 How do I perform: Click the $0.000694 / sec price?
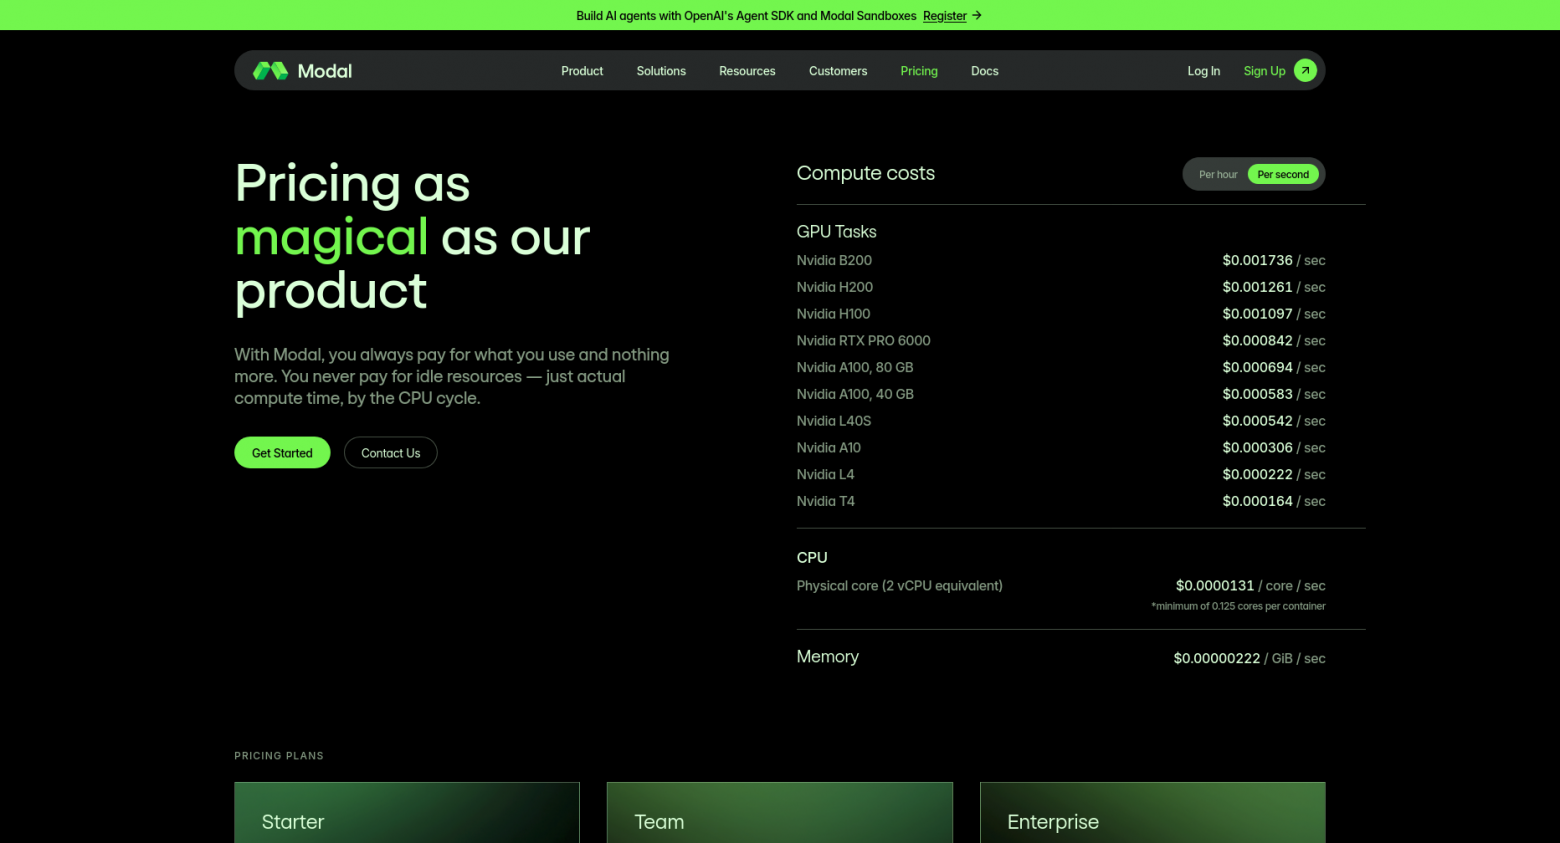coord(1274,368)
